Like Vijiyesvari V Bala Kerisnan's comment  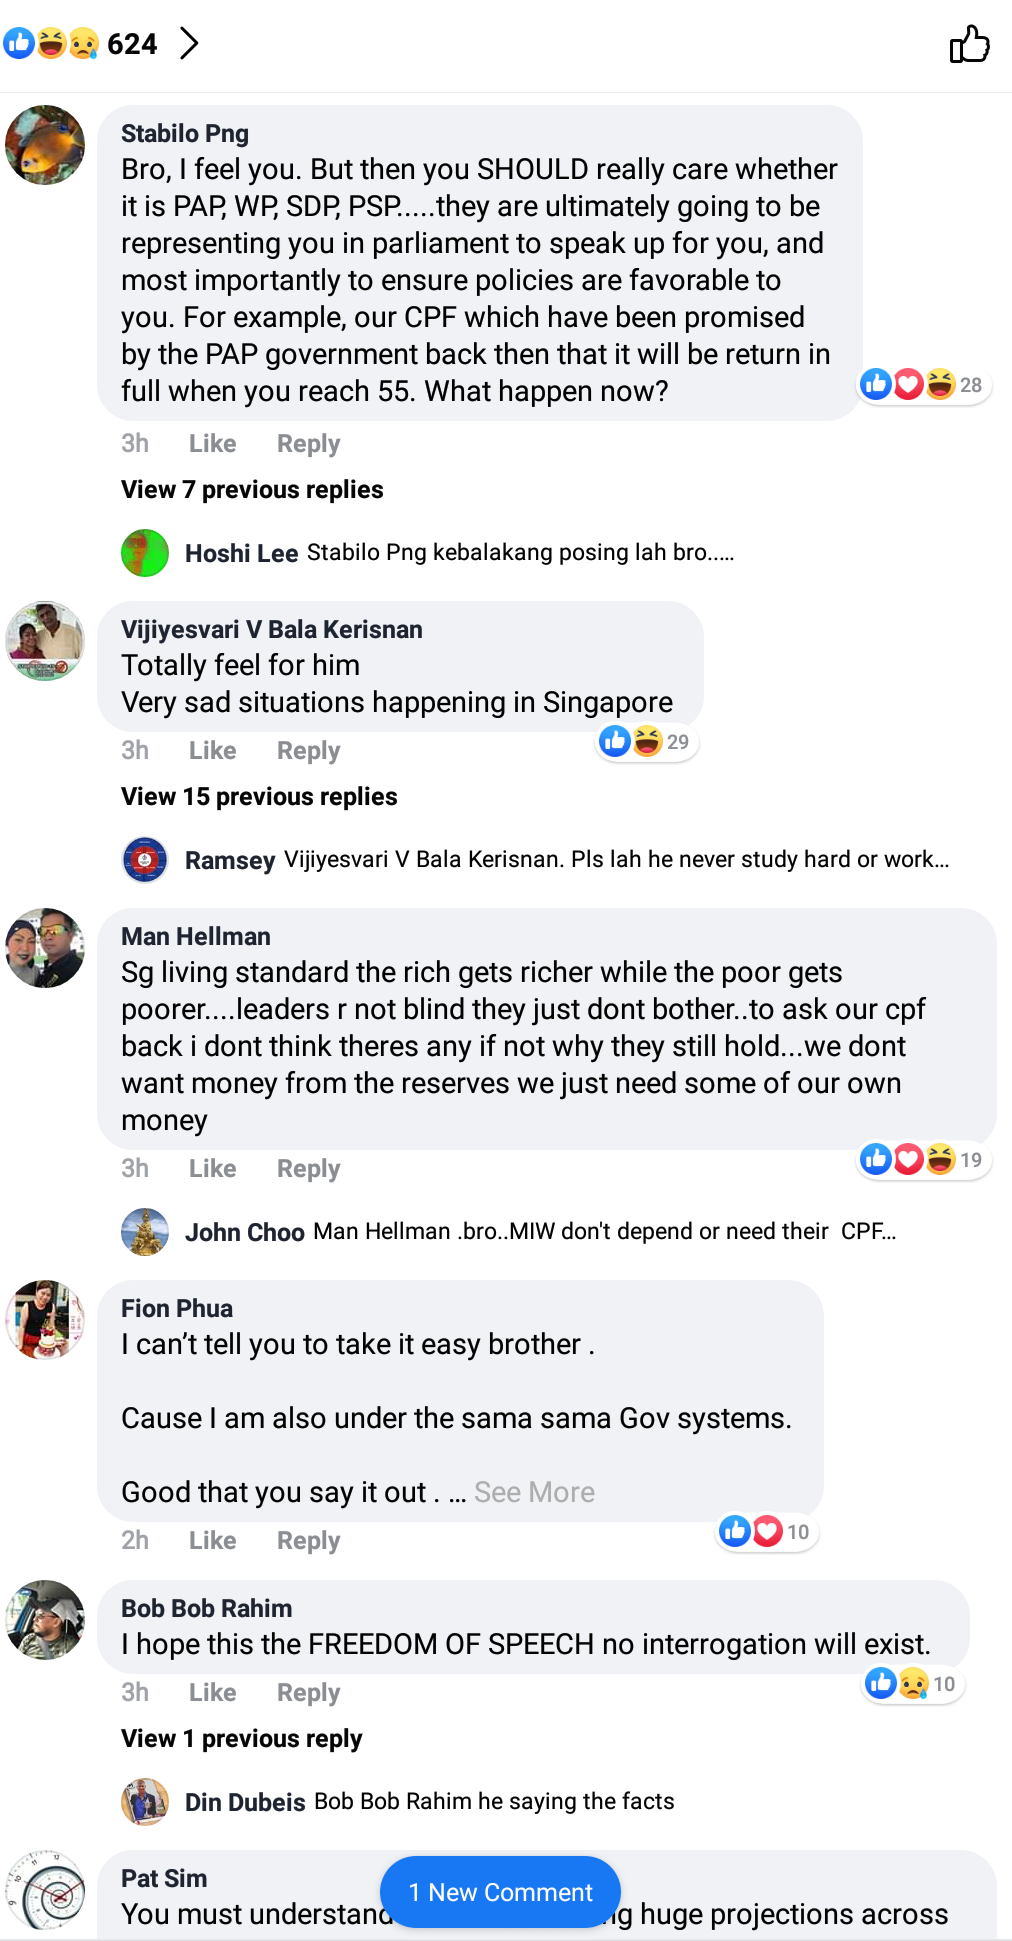click(212, 751)
